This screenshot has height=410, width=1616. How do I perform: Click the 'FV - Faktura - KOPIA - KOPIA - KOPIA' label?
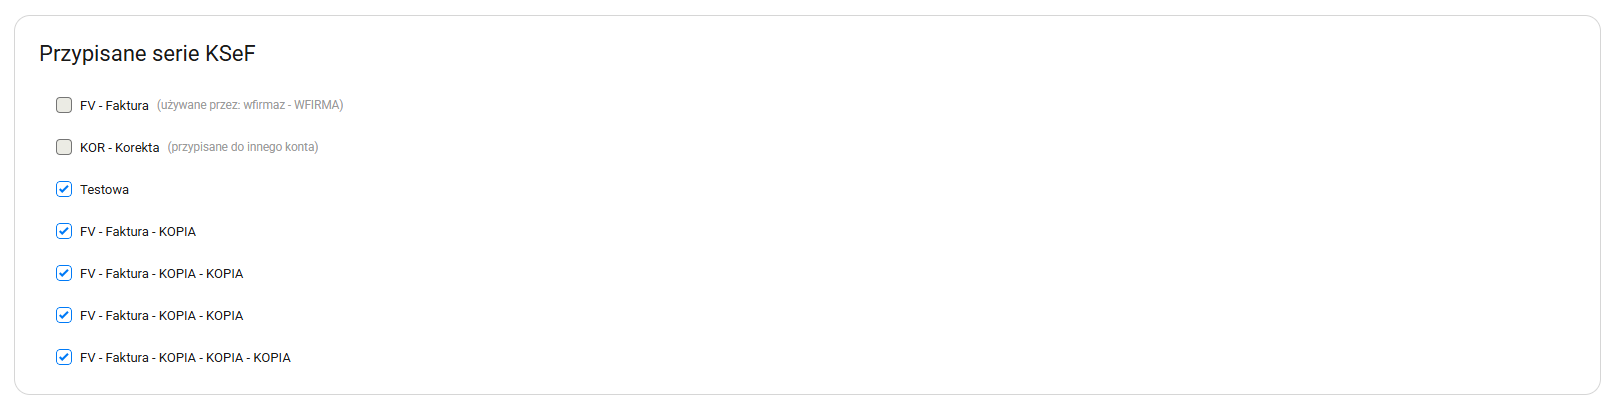185,358
